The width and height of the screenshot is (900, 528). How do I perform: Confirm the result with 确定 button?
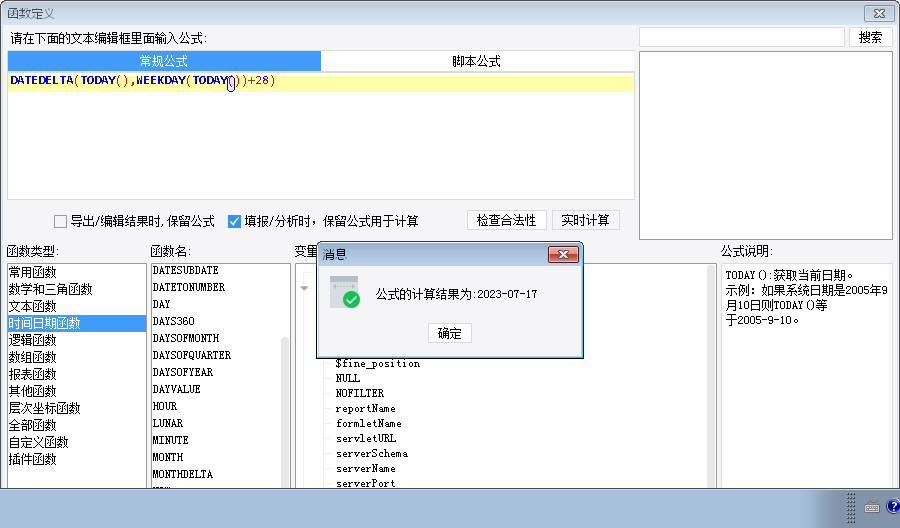click(449, 333)
